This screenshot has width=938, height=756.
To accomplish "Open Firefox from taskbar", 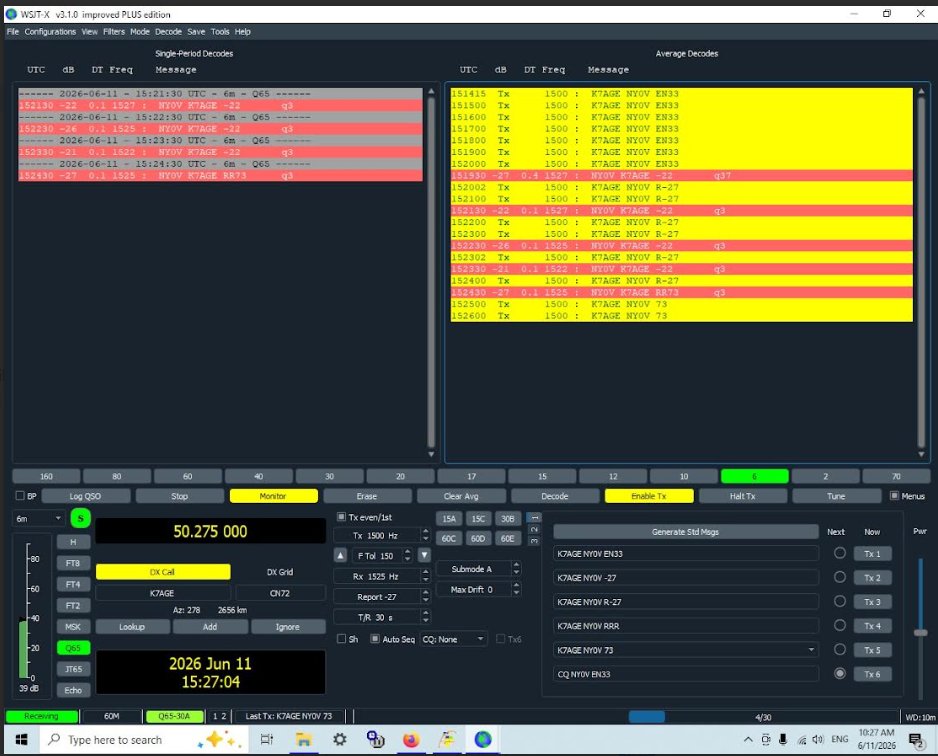I will point(411,740).
